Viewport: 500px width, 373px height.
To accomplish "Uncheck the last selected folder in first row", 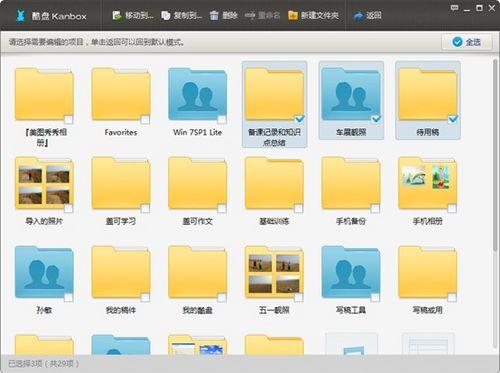I will [x=453, y=119].
